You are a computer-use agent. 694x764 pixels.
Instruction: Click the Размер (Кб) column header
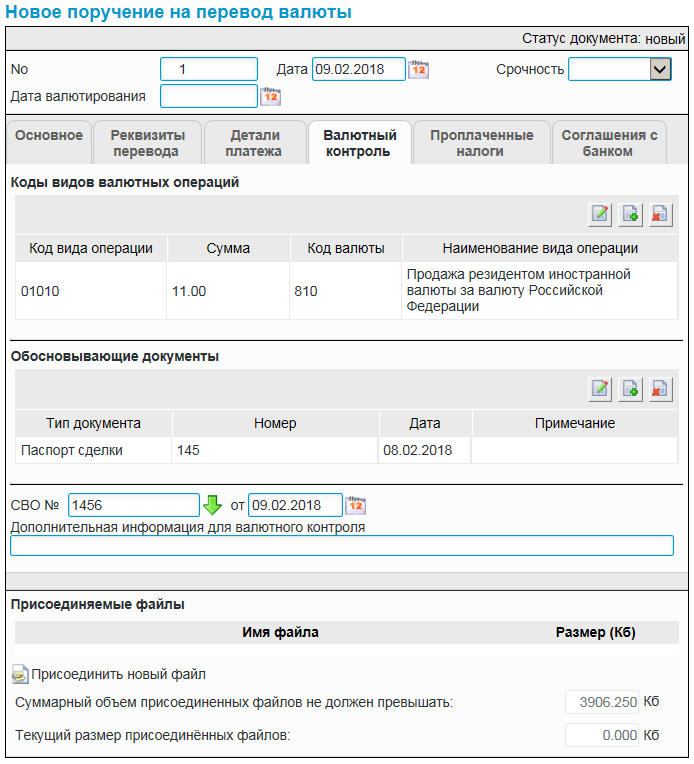coord(596,632)
